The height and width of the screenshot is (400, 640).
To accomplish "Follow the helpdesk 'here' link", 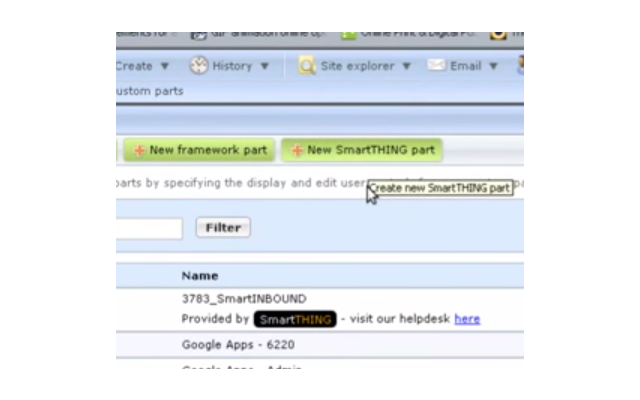I will [x=467, y=319].
